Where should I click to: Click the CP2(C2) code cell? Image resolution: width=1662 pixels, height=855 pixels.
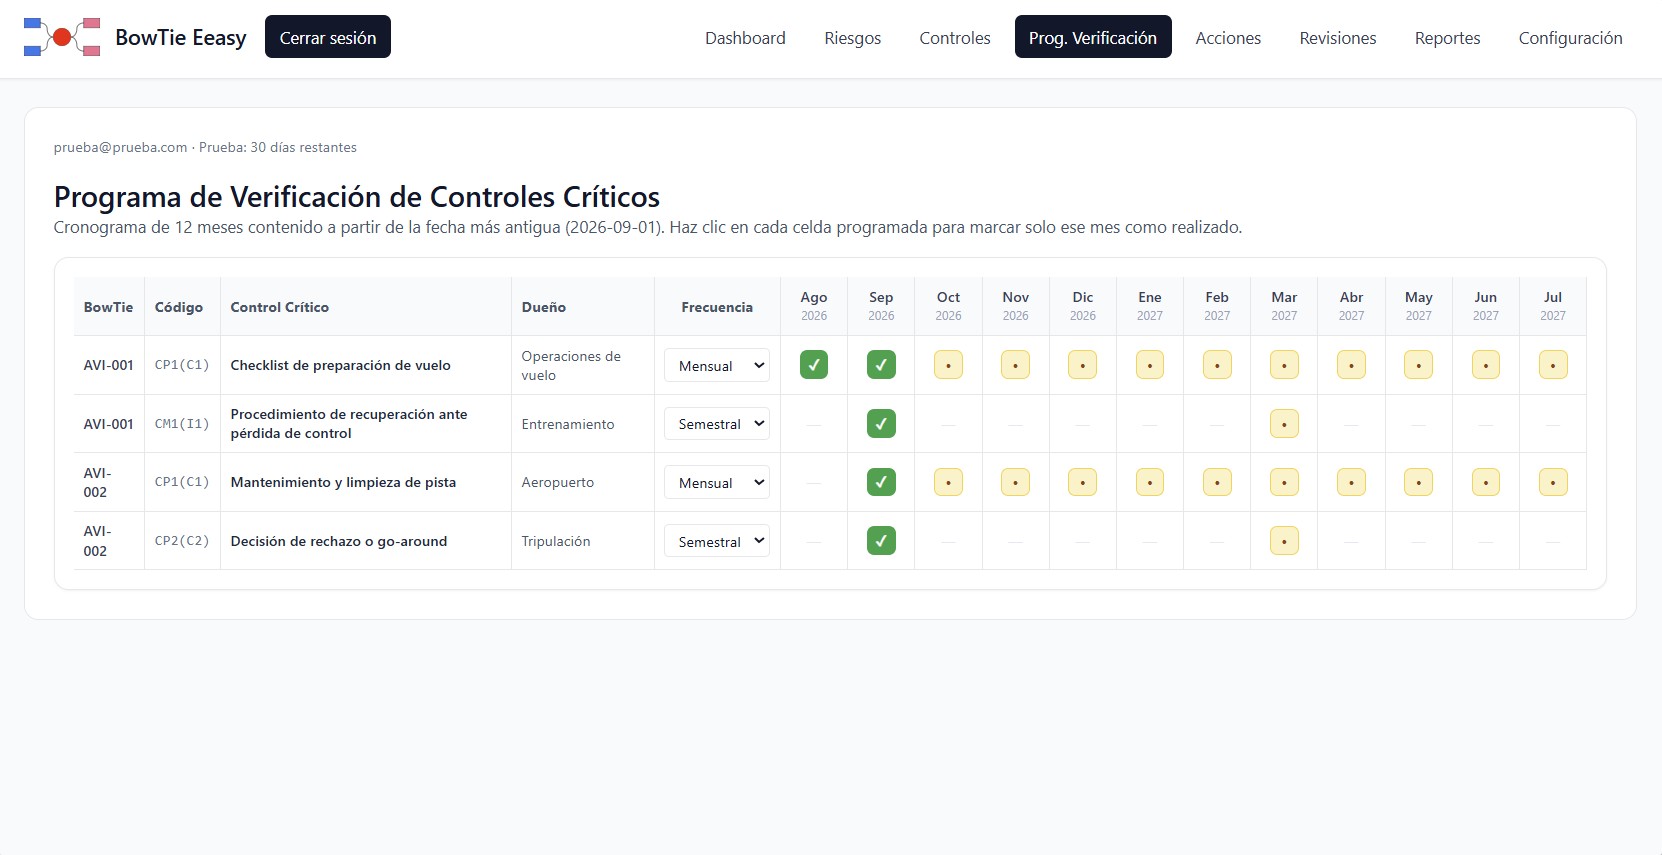point(182,541)
